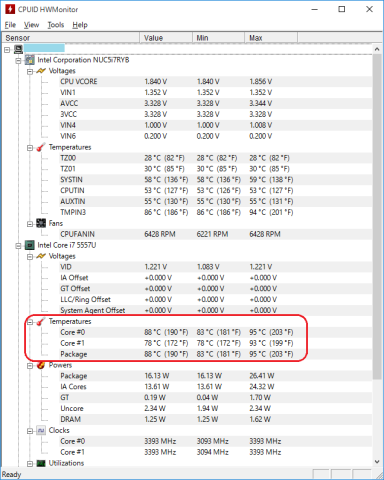Select the DRAM power row

pyautogui.click(x=215, y=419)
